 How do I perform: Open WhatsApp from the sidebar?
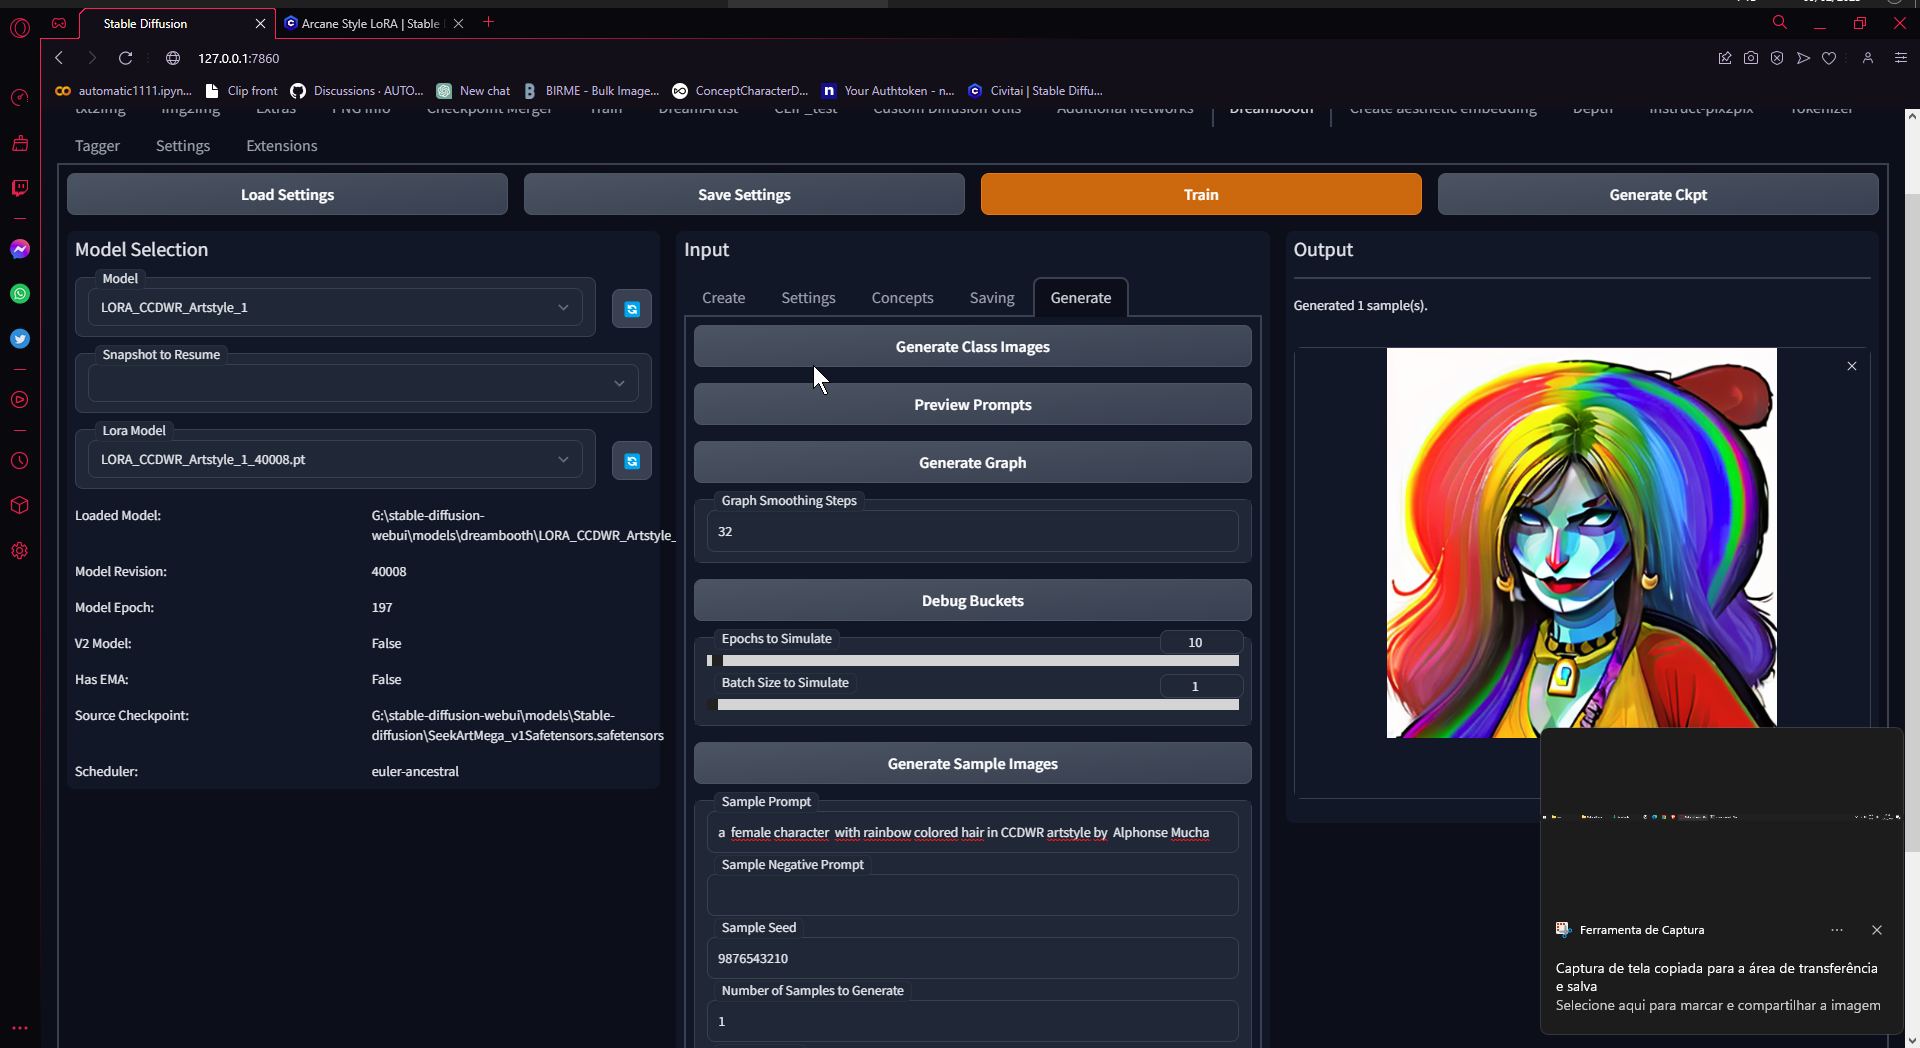20,294
